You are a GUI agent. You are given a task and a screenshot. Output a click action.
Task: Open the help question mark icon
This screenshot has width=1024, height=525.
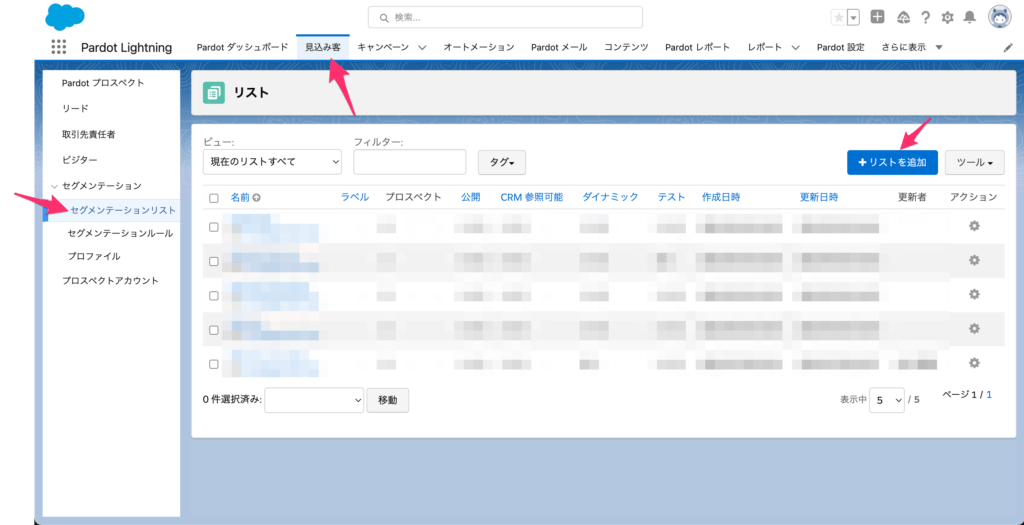coord(925,18)
